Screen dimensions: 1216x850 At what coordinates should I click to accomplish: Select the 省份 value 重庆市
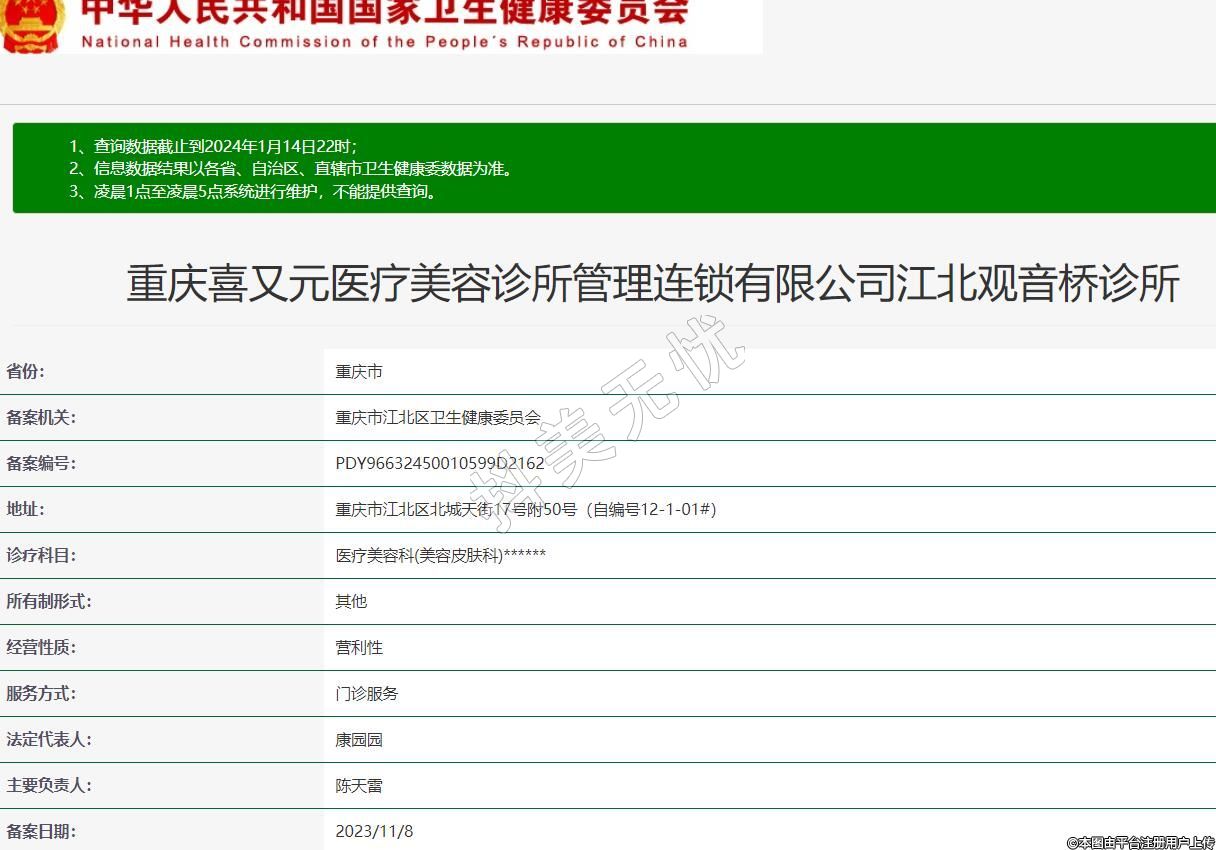pos(359,372)
